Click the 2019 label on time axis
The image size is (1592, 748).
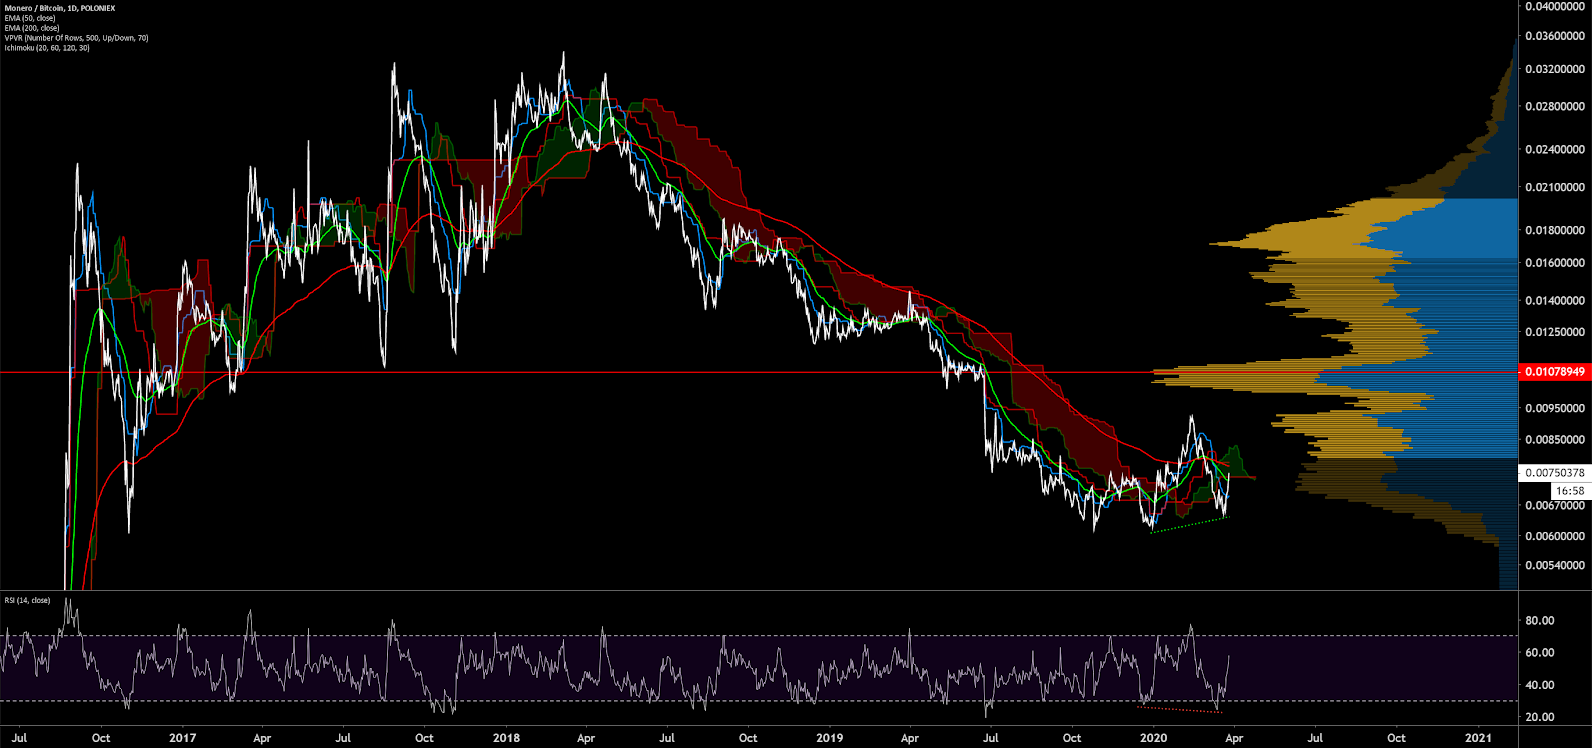(x=829, y=738)
